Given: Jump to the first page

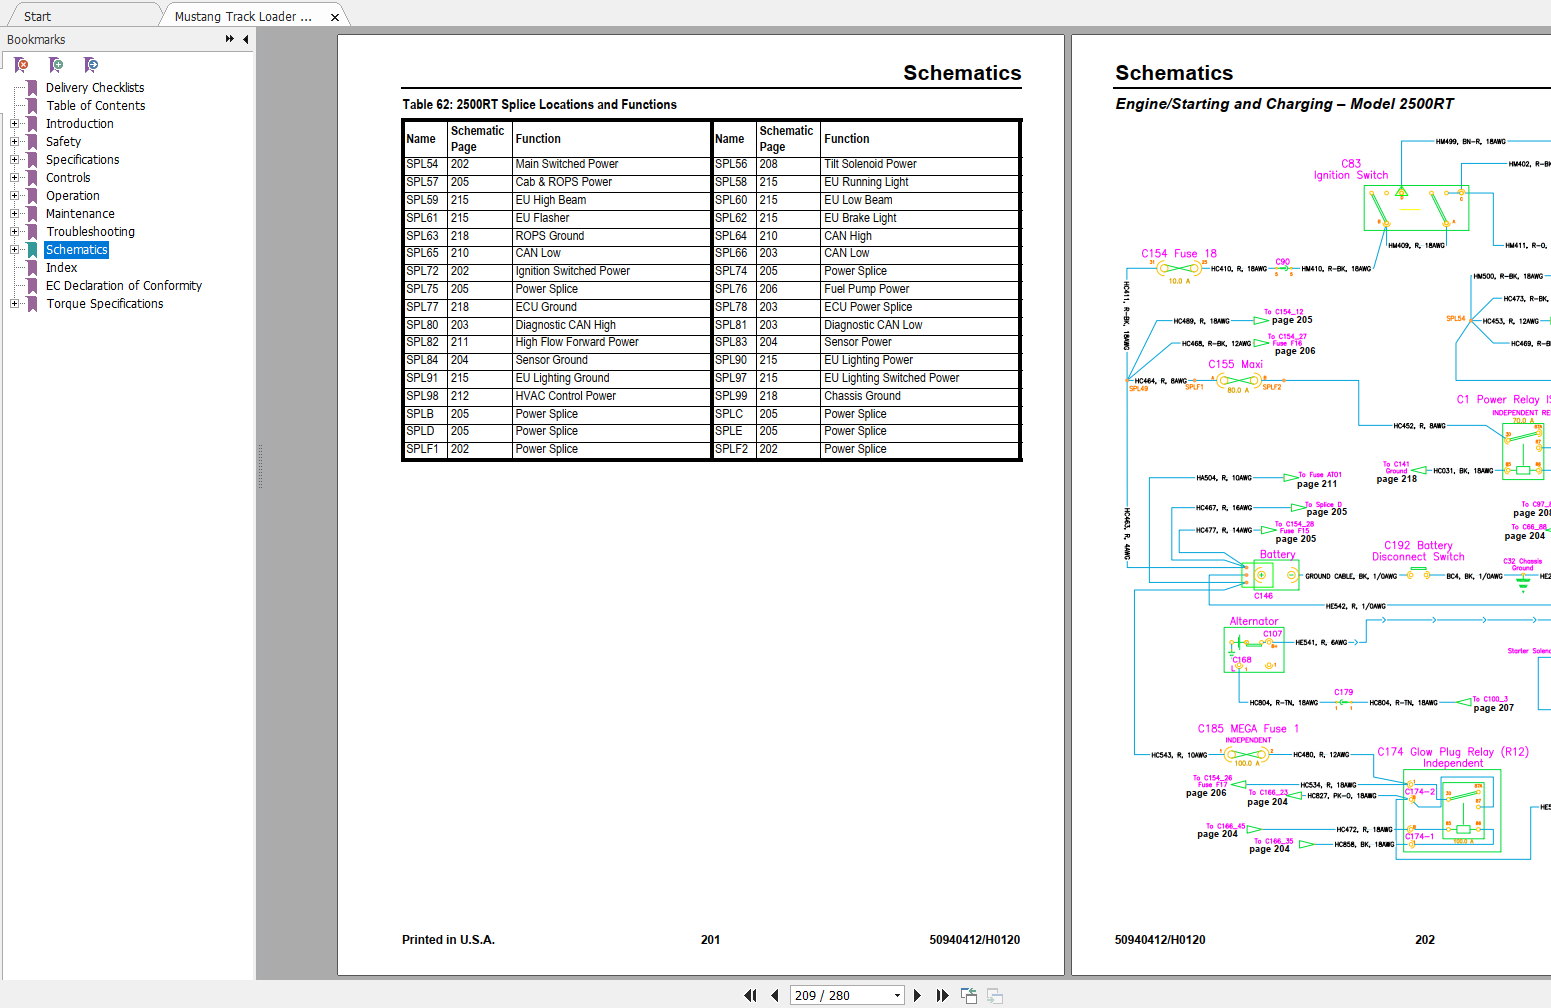Looking at the screenshot, I should [x=750, y=995].
